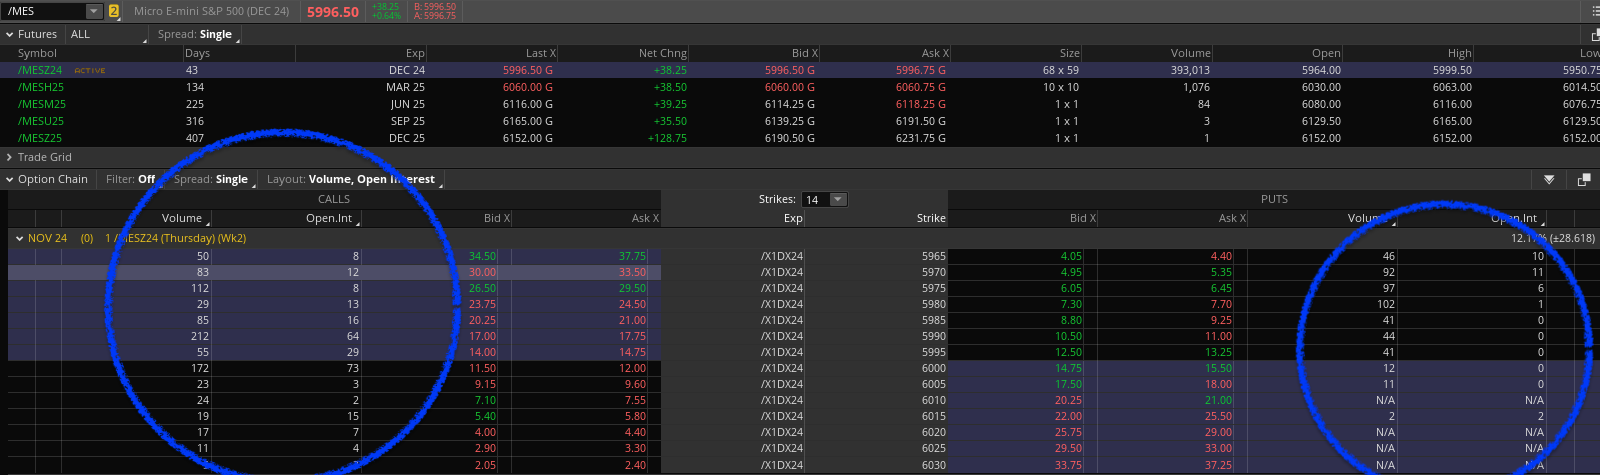Screen dimensions: 1600x475
Task: Click the put ask price 15.50
Action: tap(1218, 368)
